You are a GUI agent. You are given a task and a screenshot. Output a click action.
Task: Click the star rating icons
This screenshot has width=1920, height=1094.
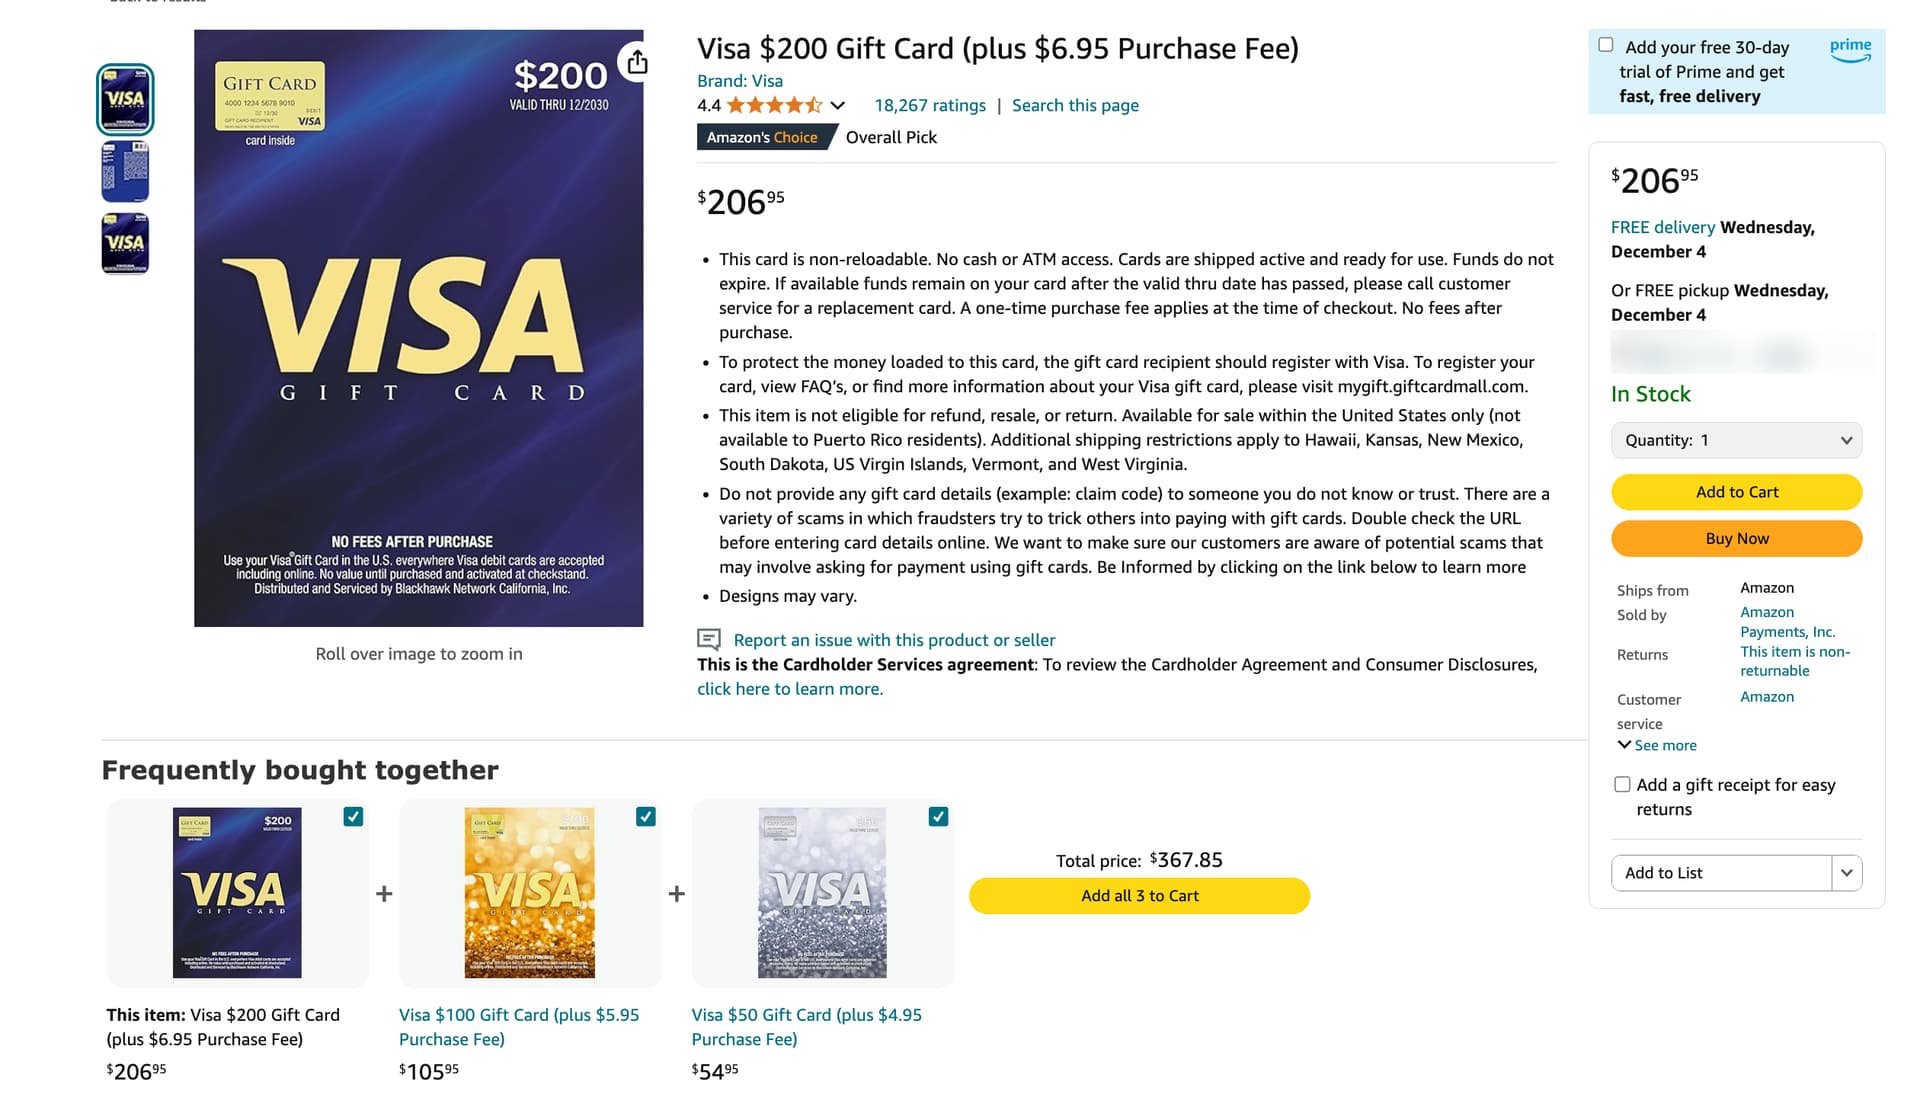point(775,105)
